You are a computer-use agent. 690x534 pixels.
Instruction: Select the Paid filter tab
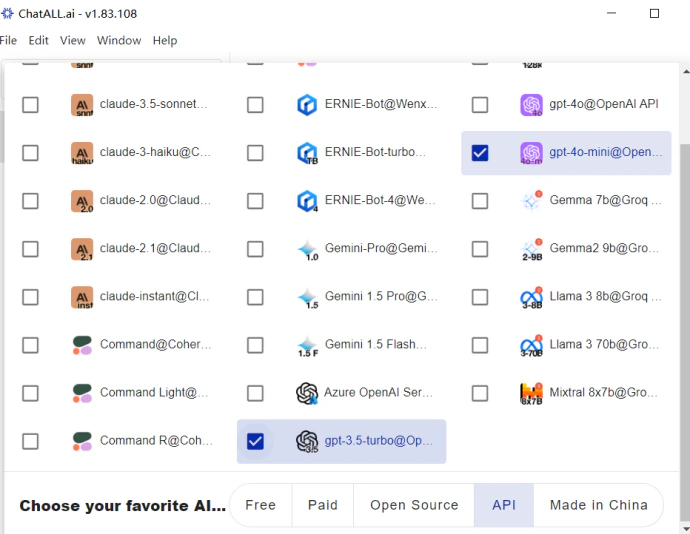[323, 505]
